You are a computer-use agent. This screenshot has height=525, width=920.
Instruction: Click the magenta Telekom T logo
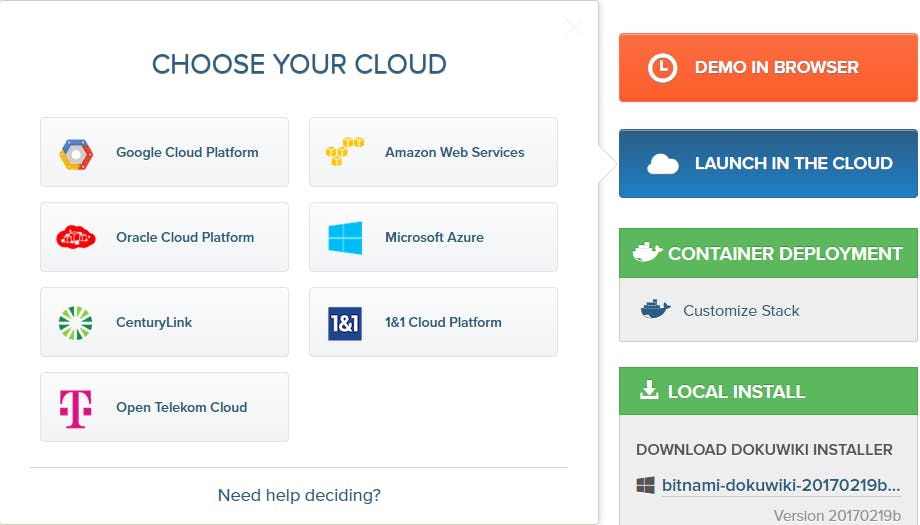(76, 408)
